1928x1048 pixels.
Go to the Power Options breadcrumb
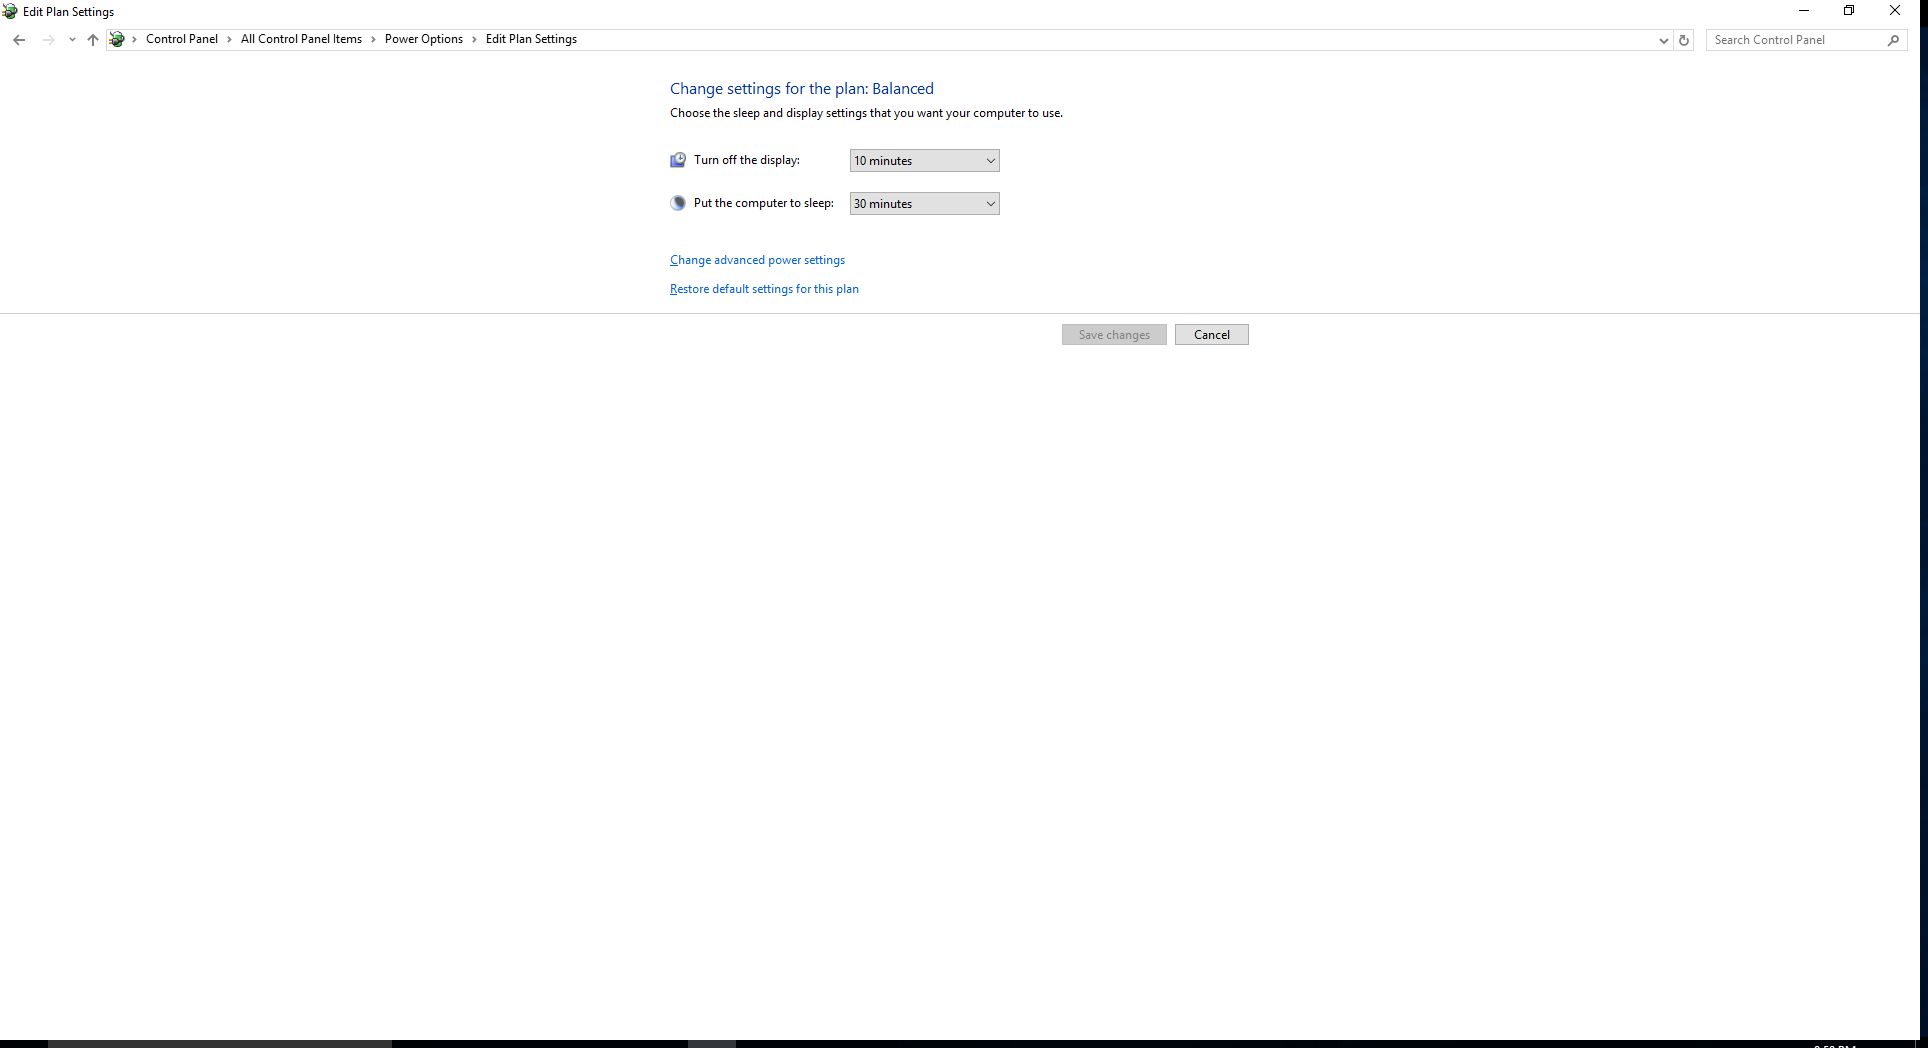(423, 39)
